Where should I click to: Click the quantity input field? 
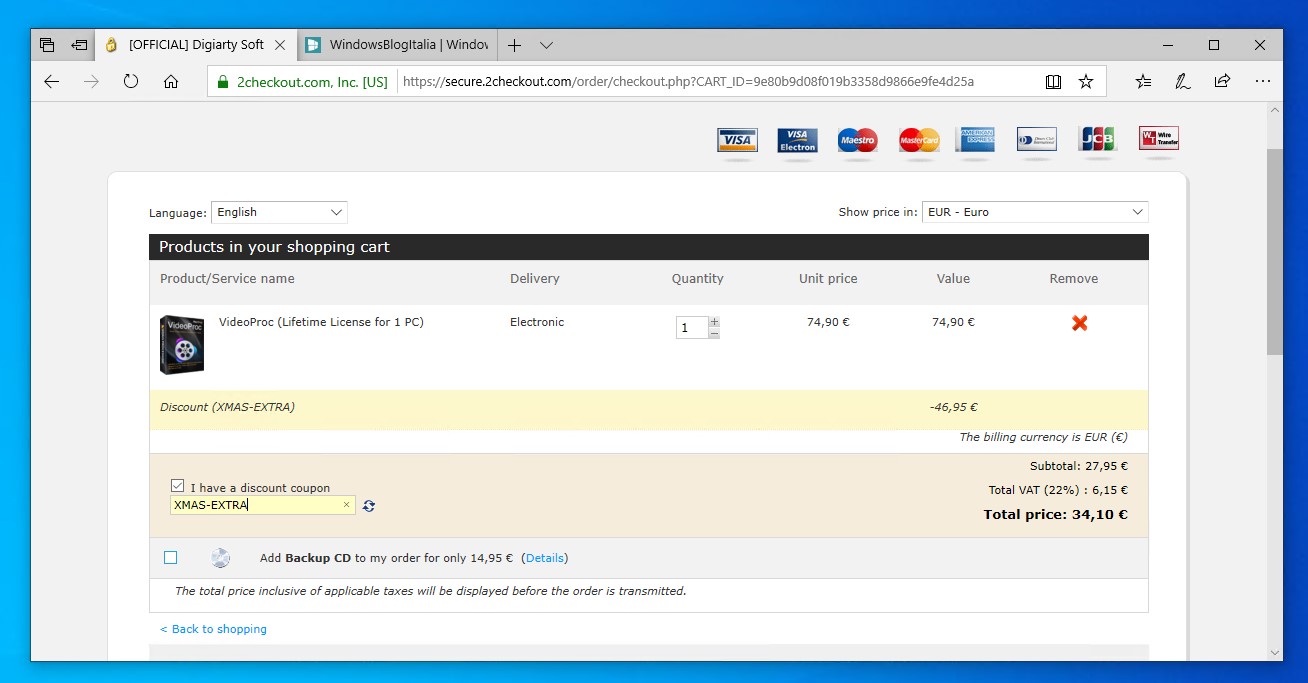[692, 327]
